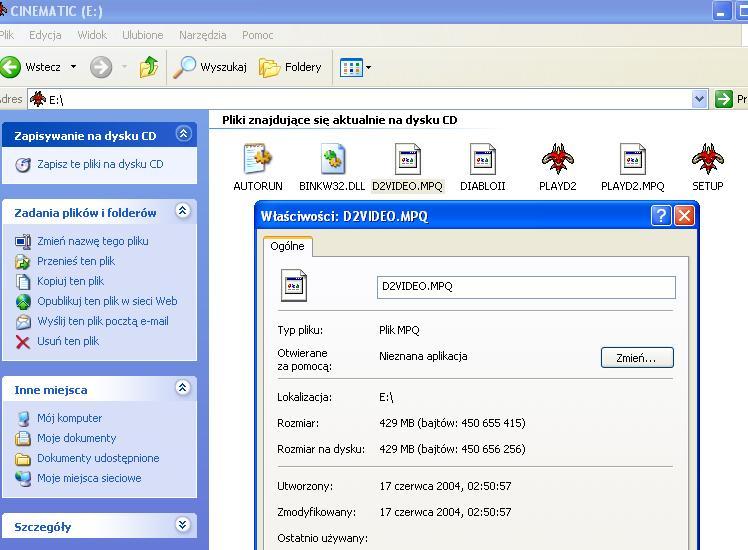
Task: Click the Zmień... button
Action: [x=637, y=358]
